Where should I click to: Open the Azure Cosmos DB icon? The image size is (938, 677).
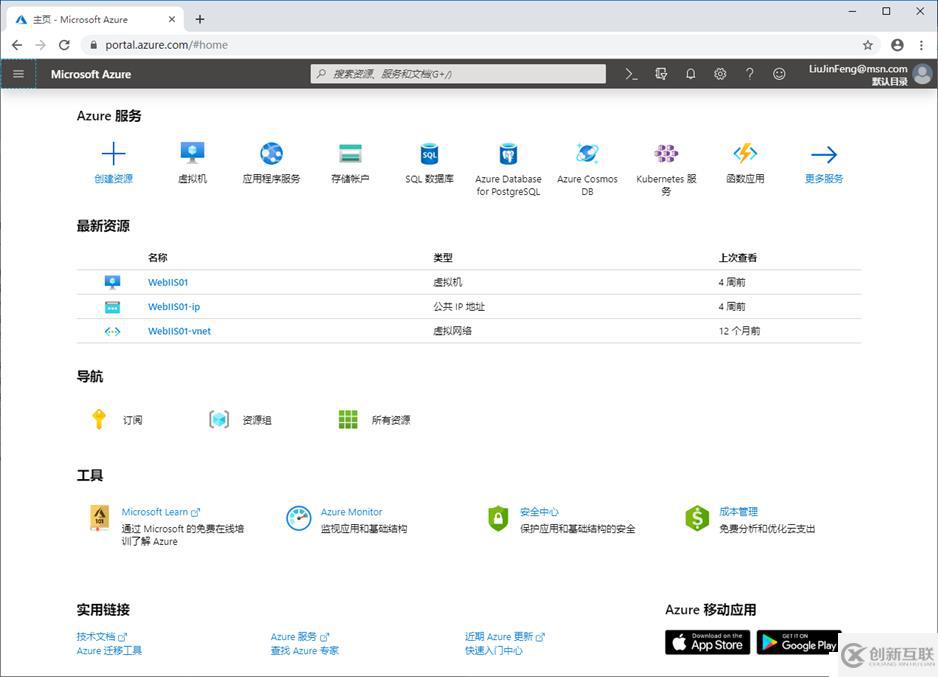(x=587, y=154)
